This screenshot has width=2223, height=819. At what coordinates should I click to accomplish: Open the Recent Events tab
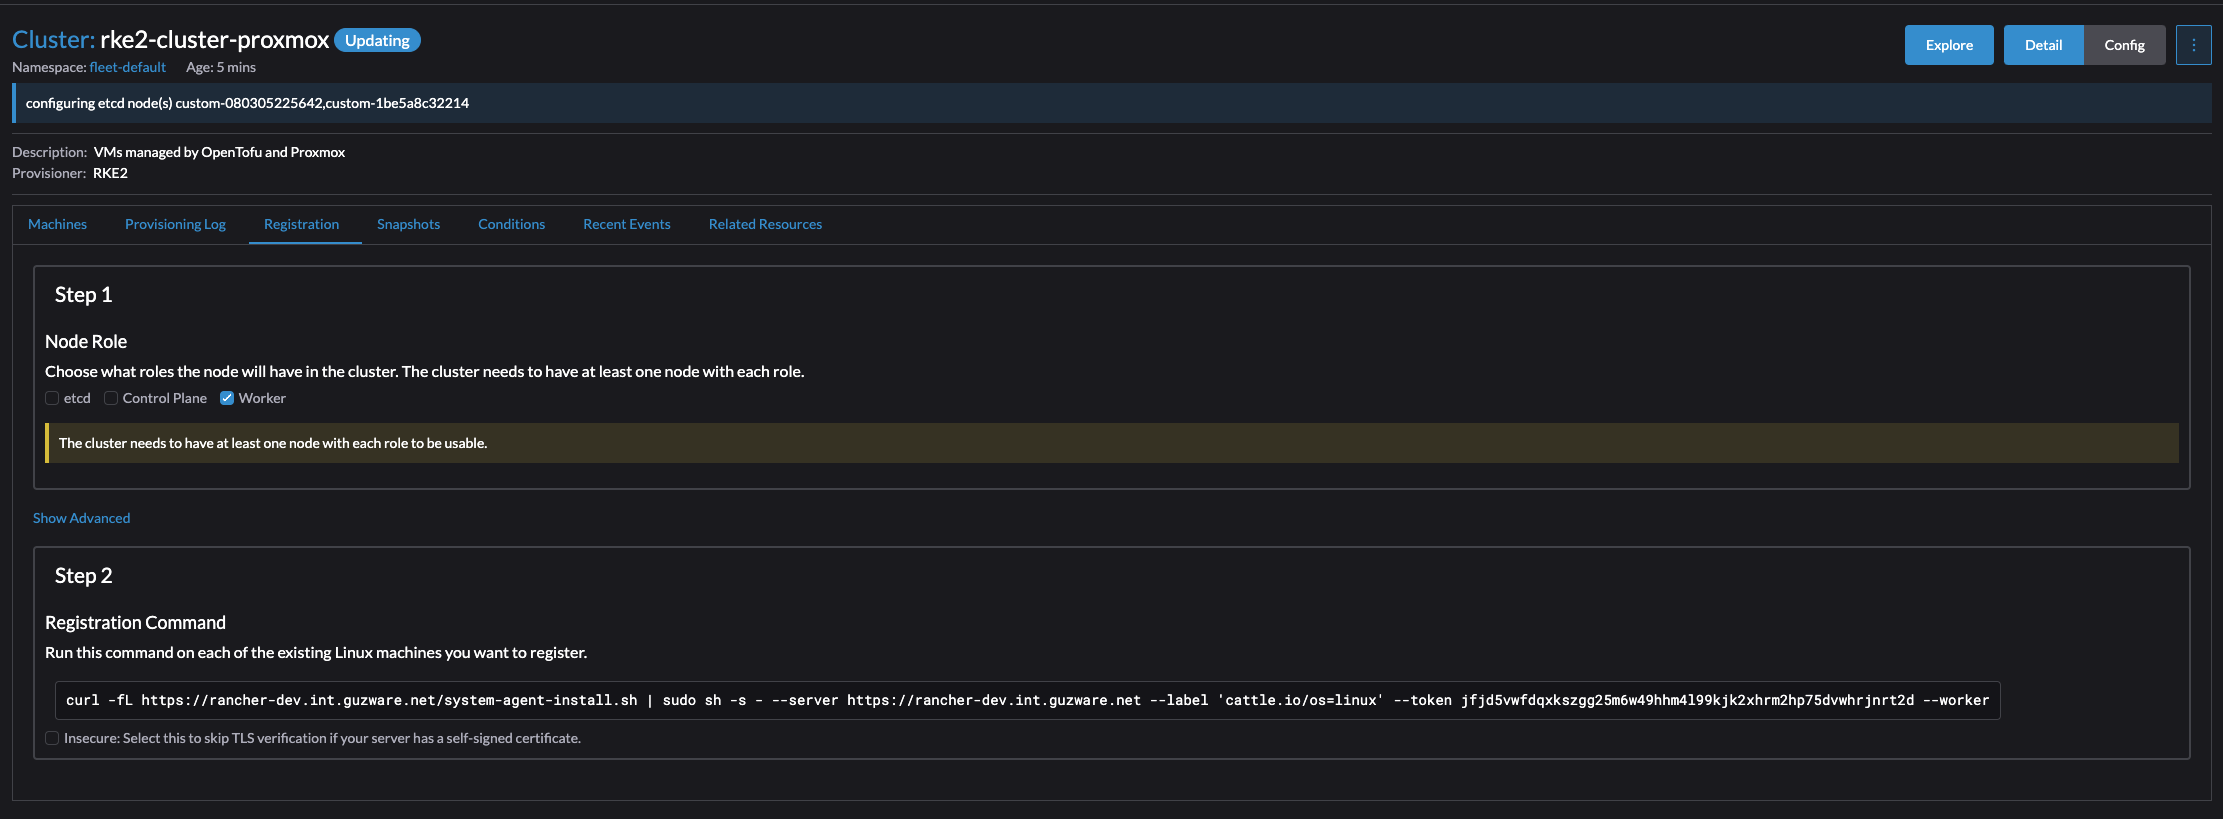point(626,224)
